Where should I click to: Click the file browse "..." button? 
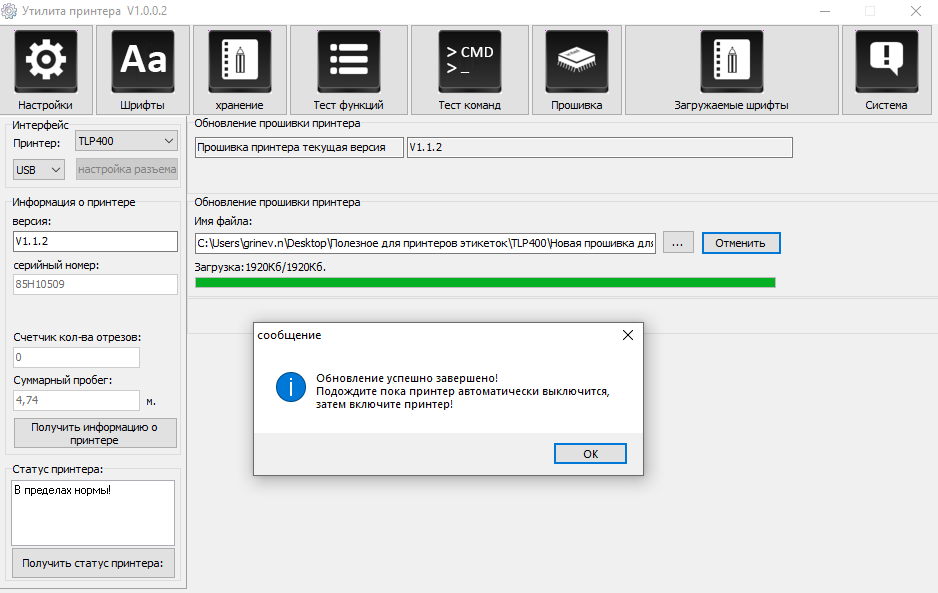tap(677, 243)
